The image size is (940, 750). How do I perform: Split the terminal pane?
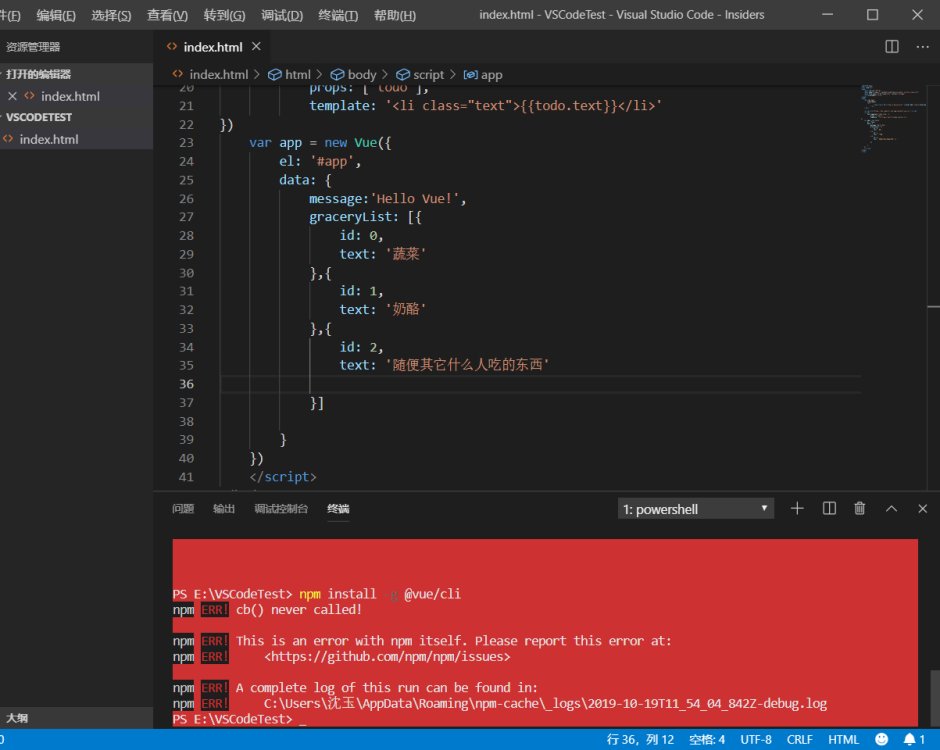click(x=829, y=509)
